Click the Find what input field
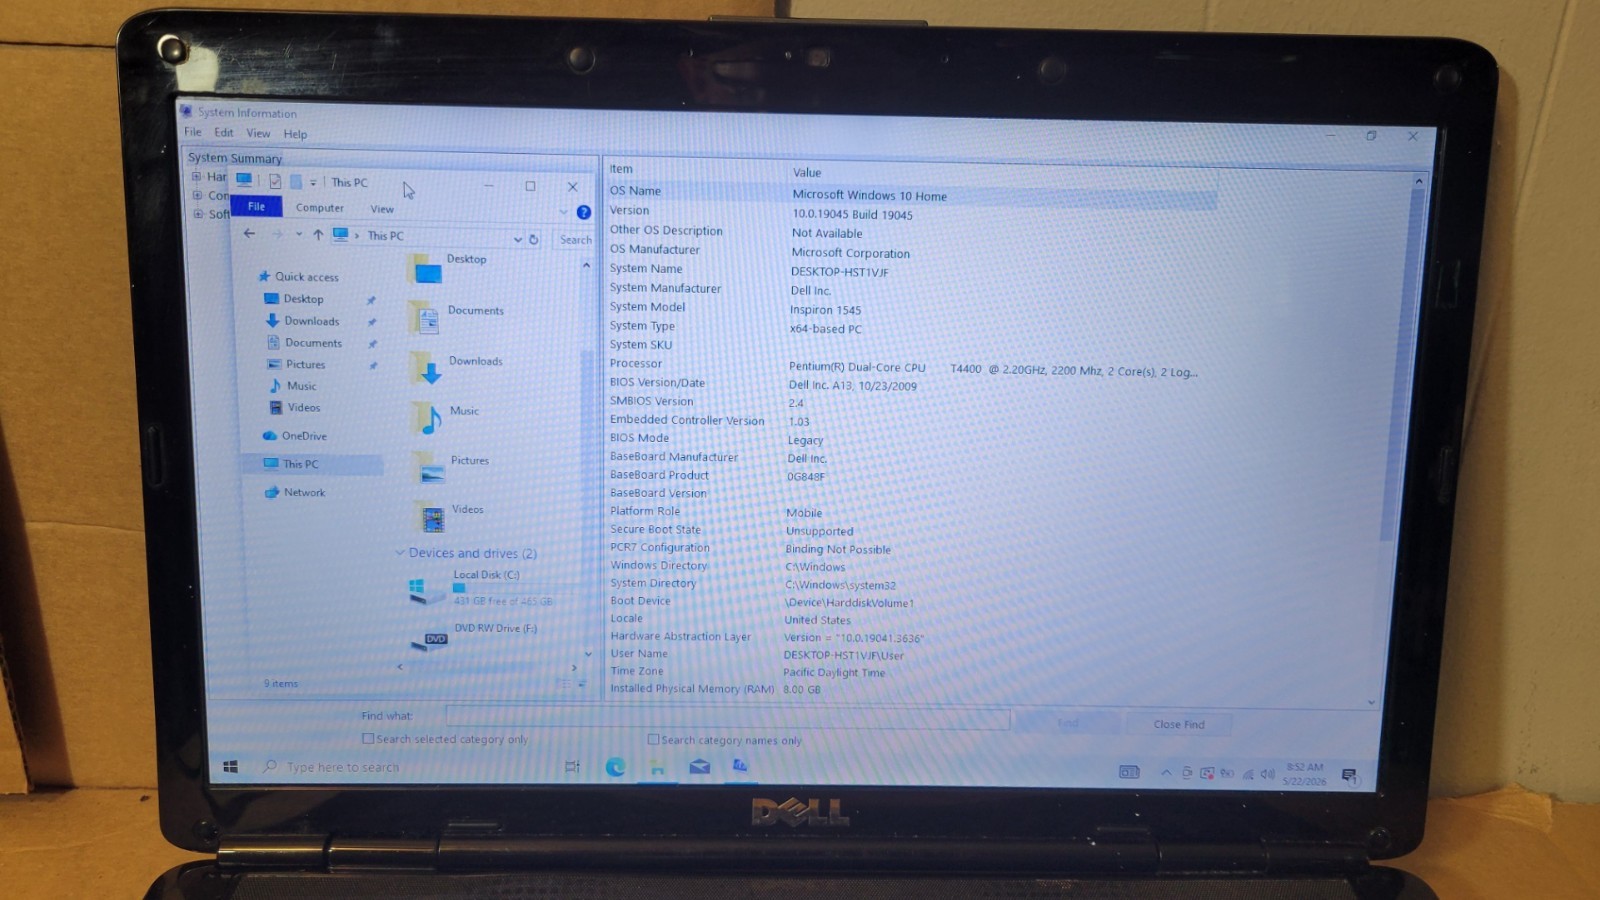The height and width of the screenshot is (900, 1600). 727,717
